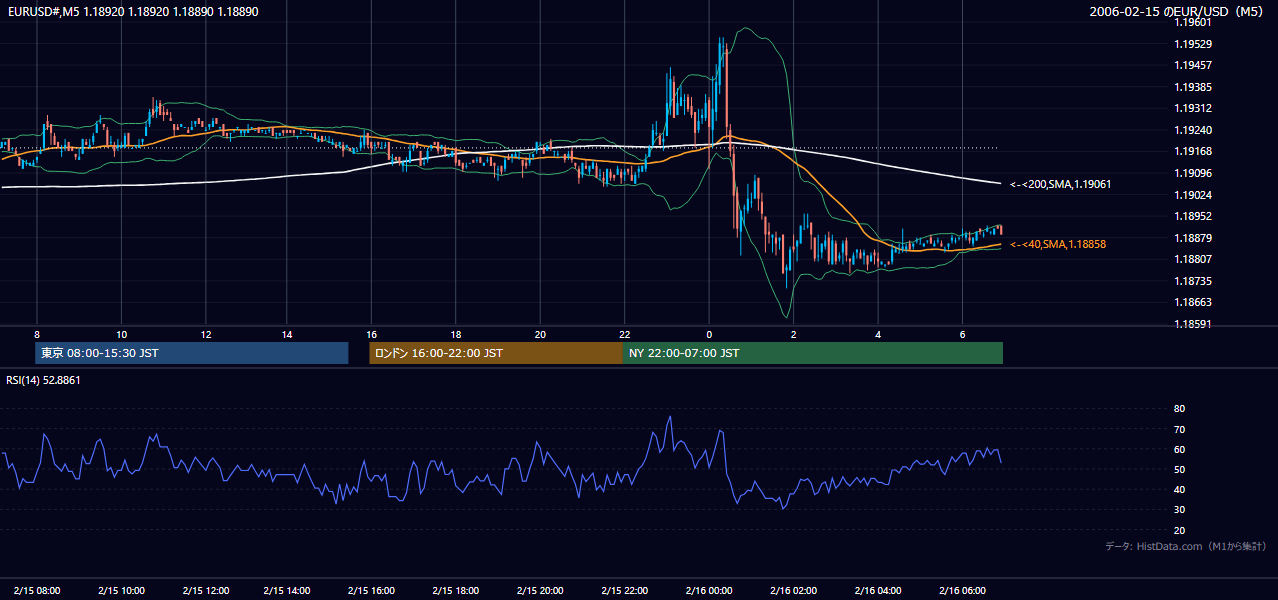1278x600 pixels.
Task: Click the 1.18879 price axis label
Action: point(1192,237)
